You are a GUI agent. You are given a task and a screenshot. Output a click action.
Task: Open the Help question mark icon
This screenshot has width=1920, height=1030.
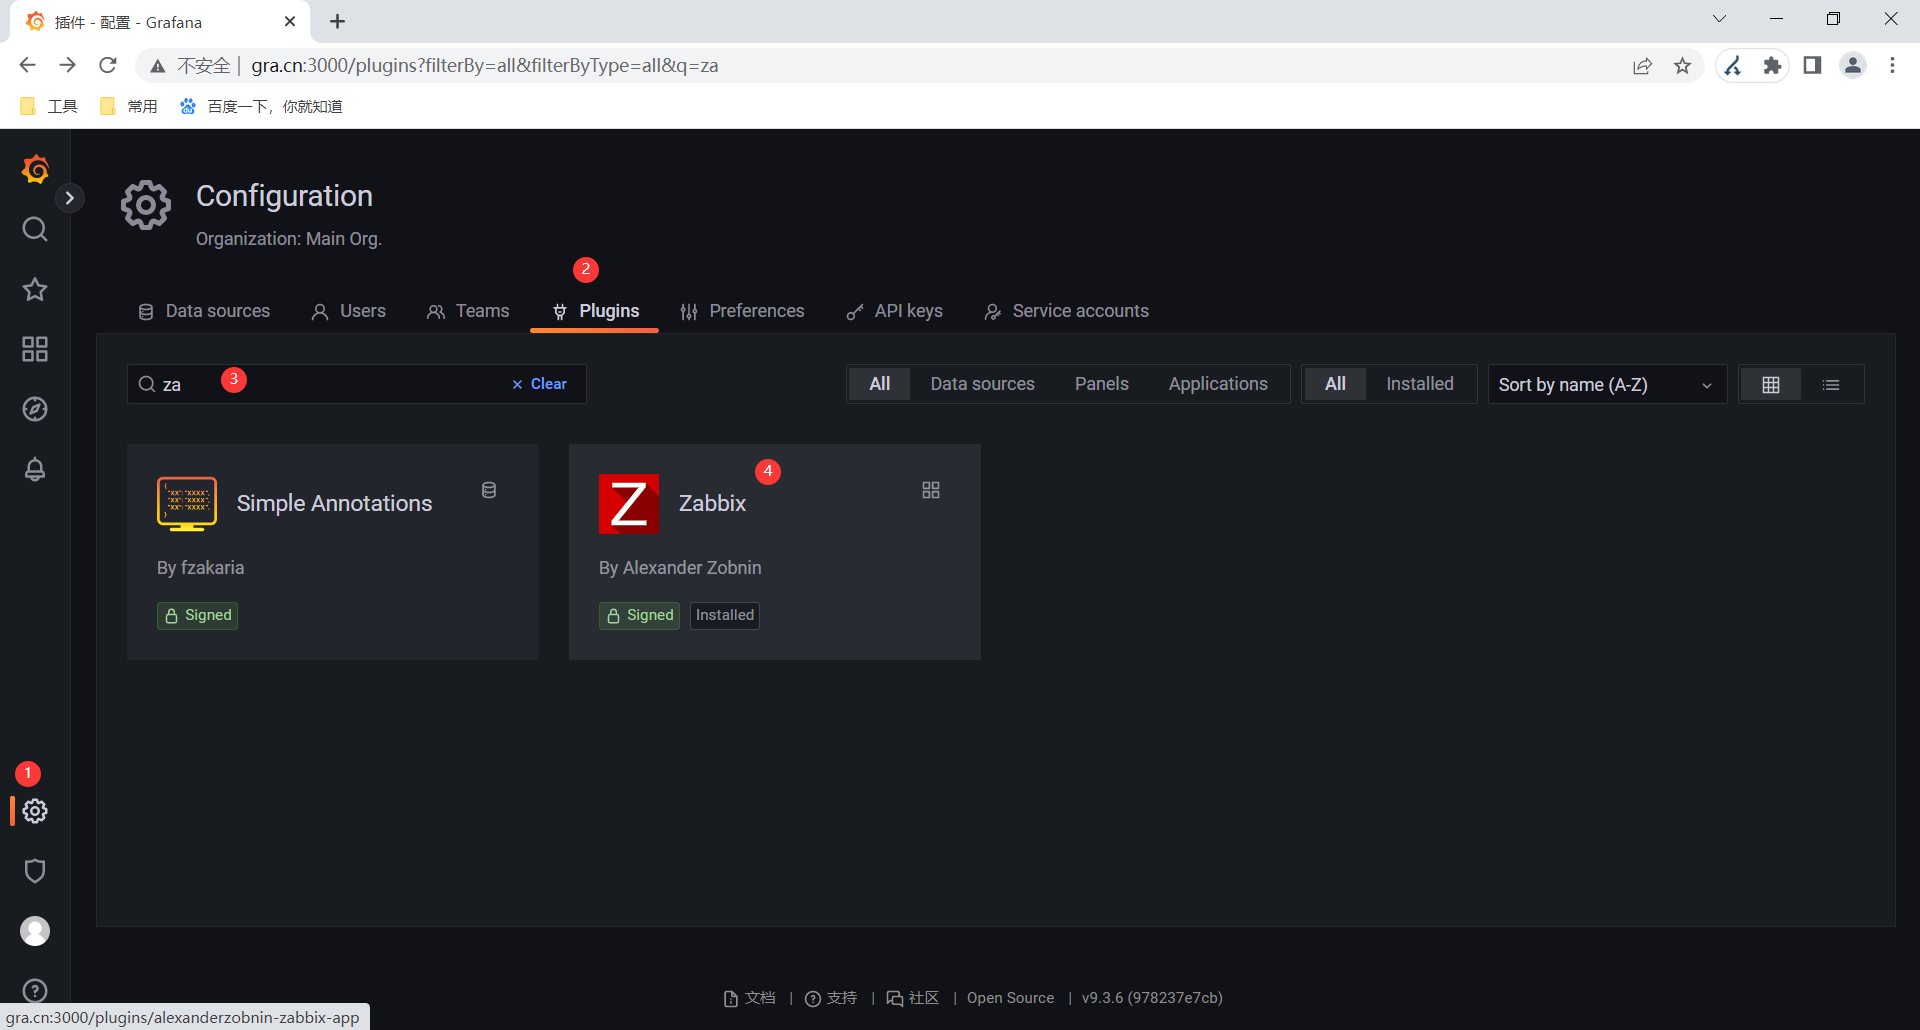point(35,990)
